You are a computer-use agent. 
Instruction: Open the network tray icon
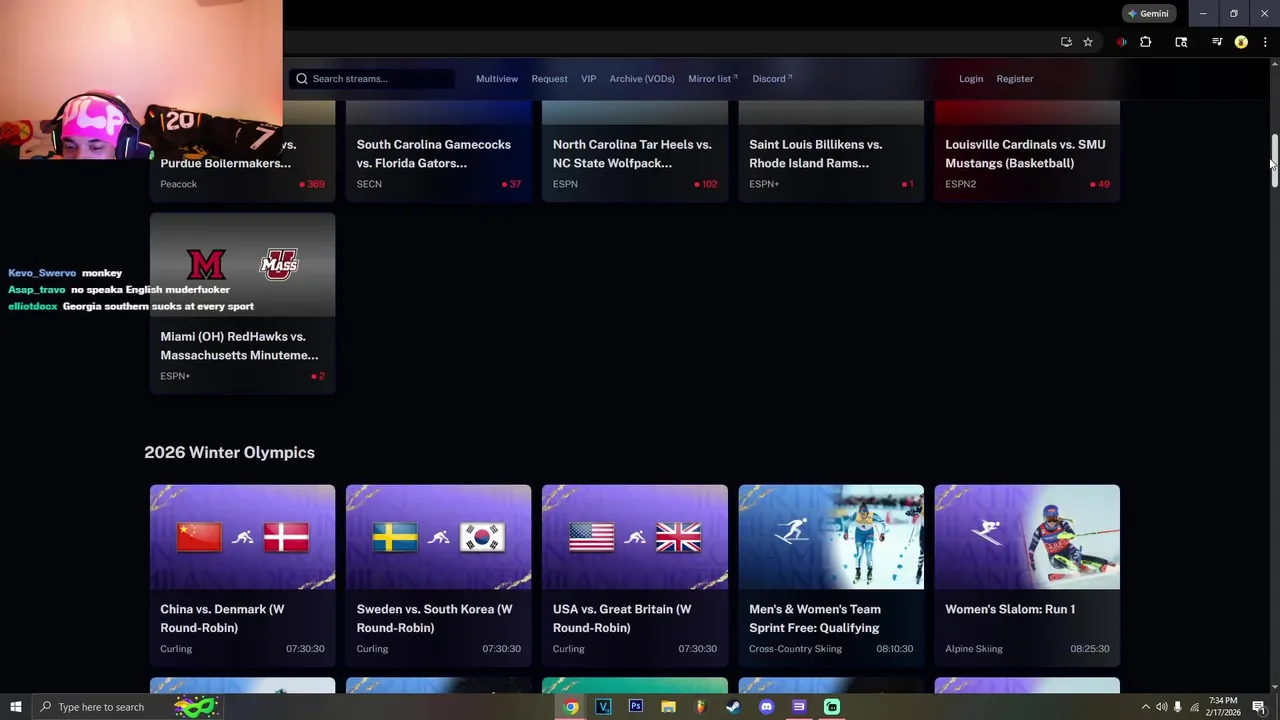1194,707
